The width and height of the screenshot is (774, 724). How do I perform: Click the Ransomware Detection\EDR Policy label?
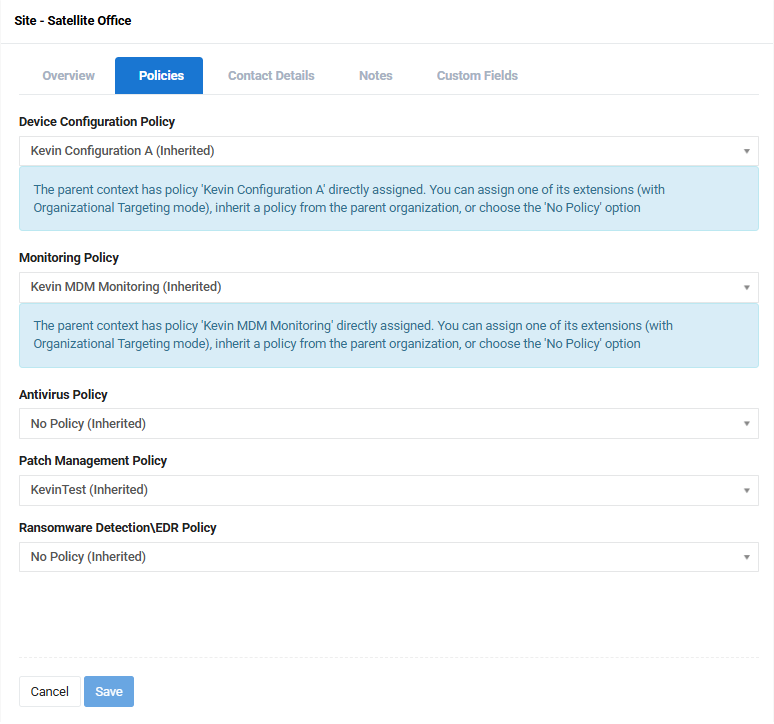click(117, 528)
